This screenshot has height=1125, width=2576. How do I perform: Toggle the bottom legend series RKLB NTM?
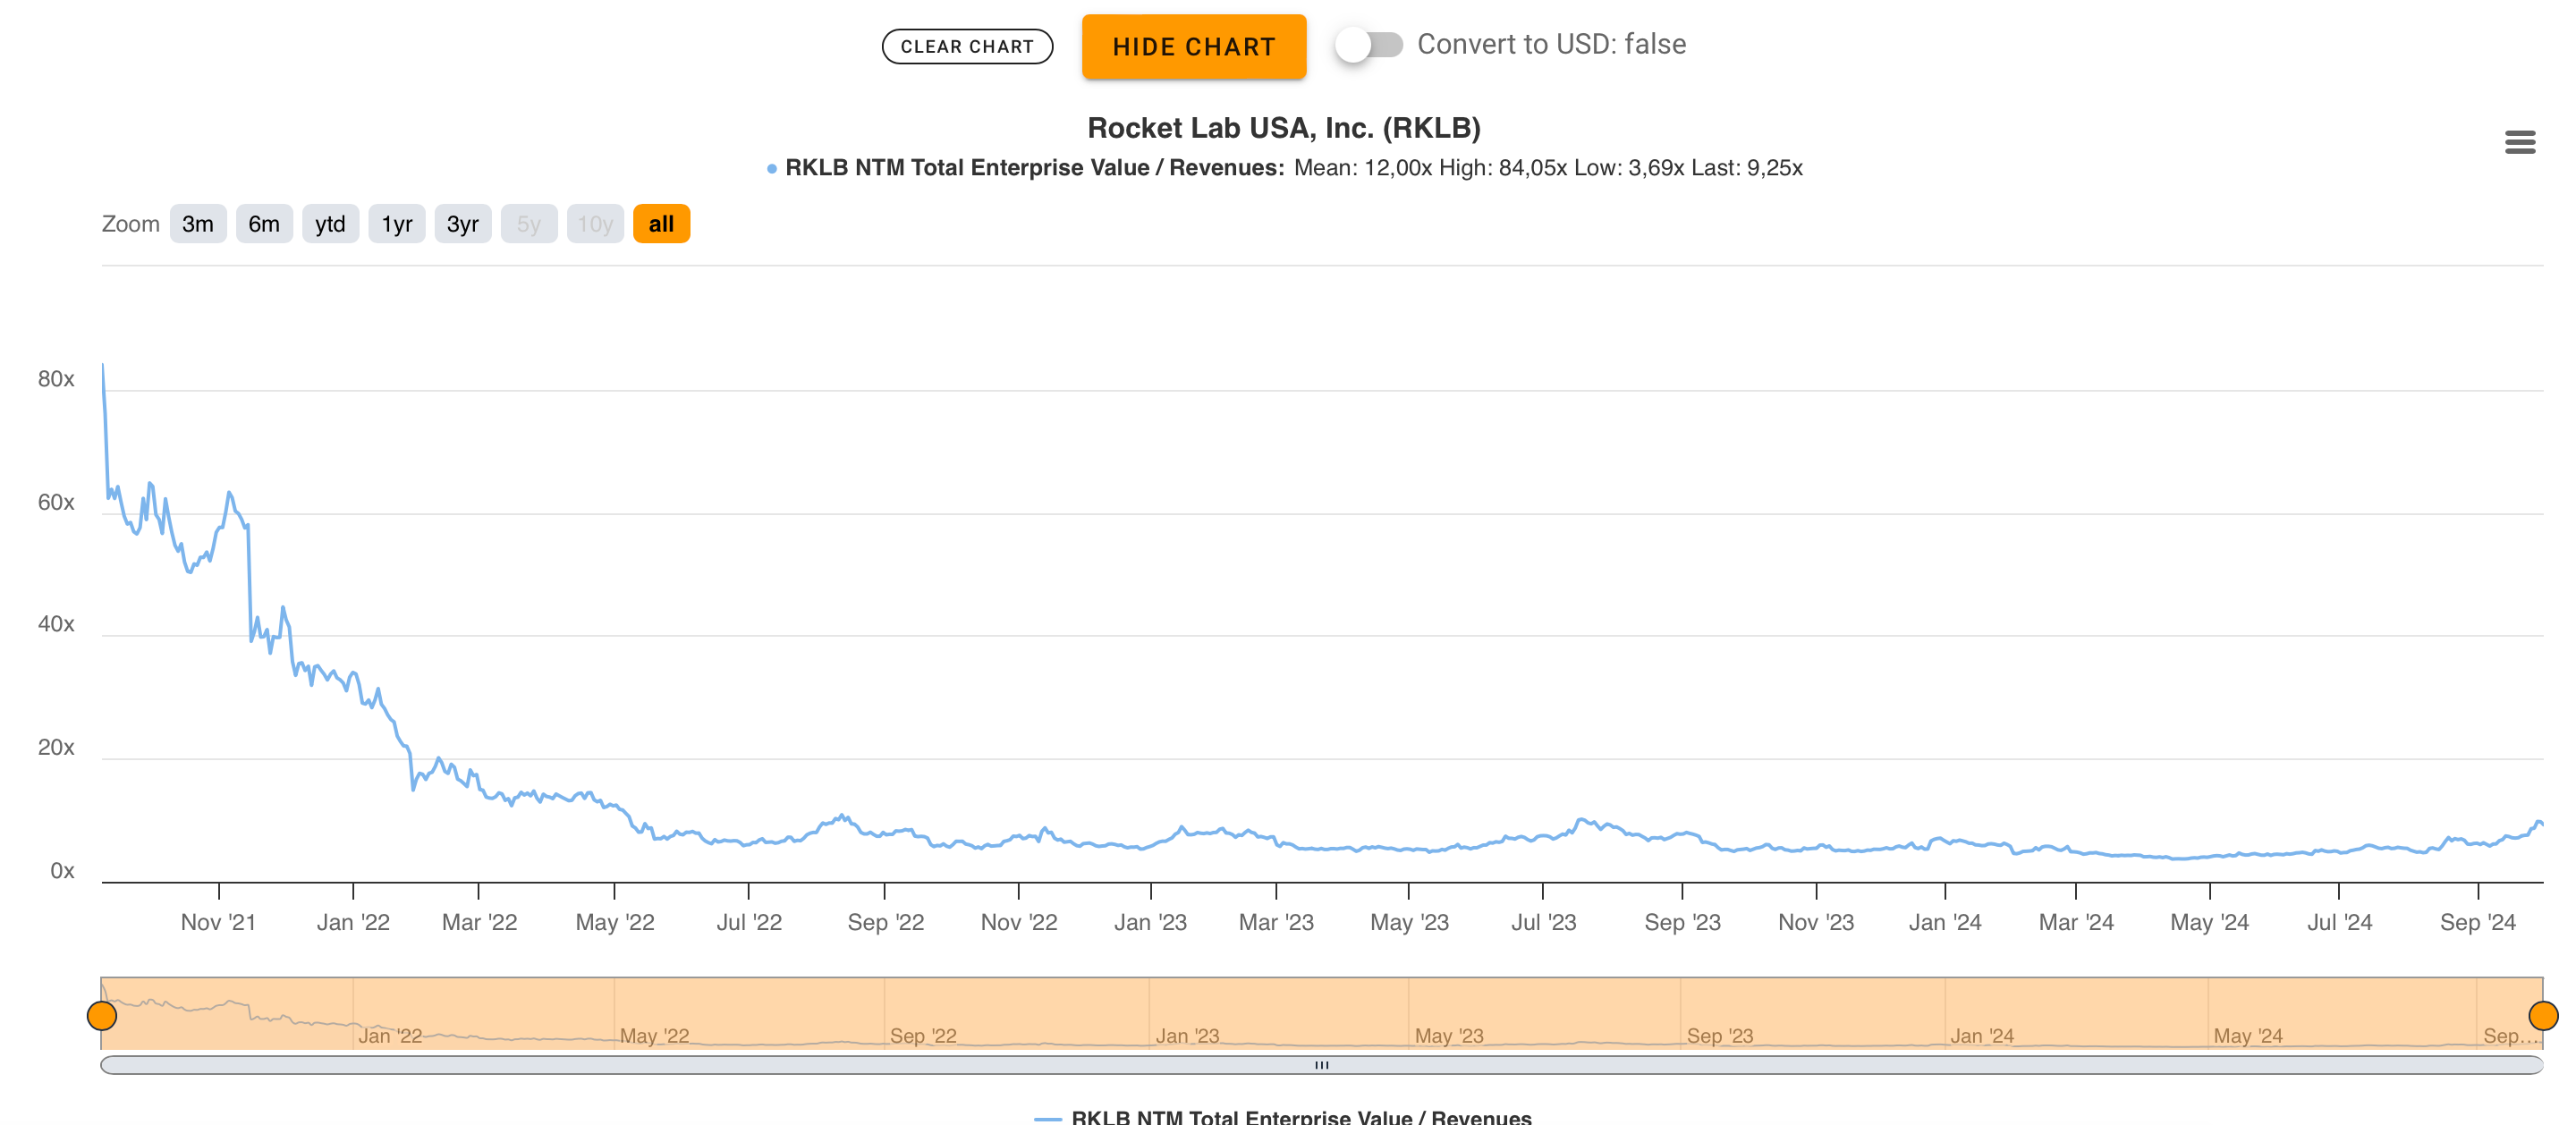1283,1116
